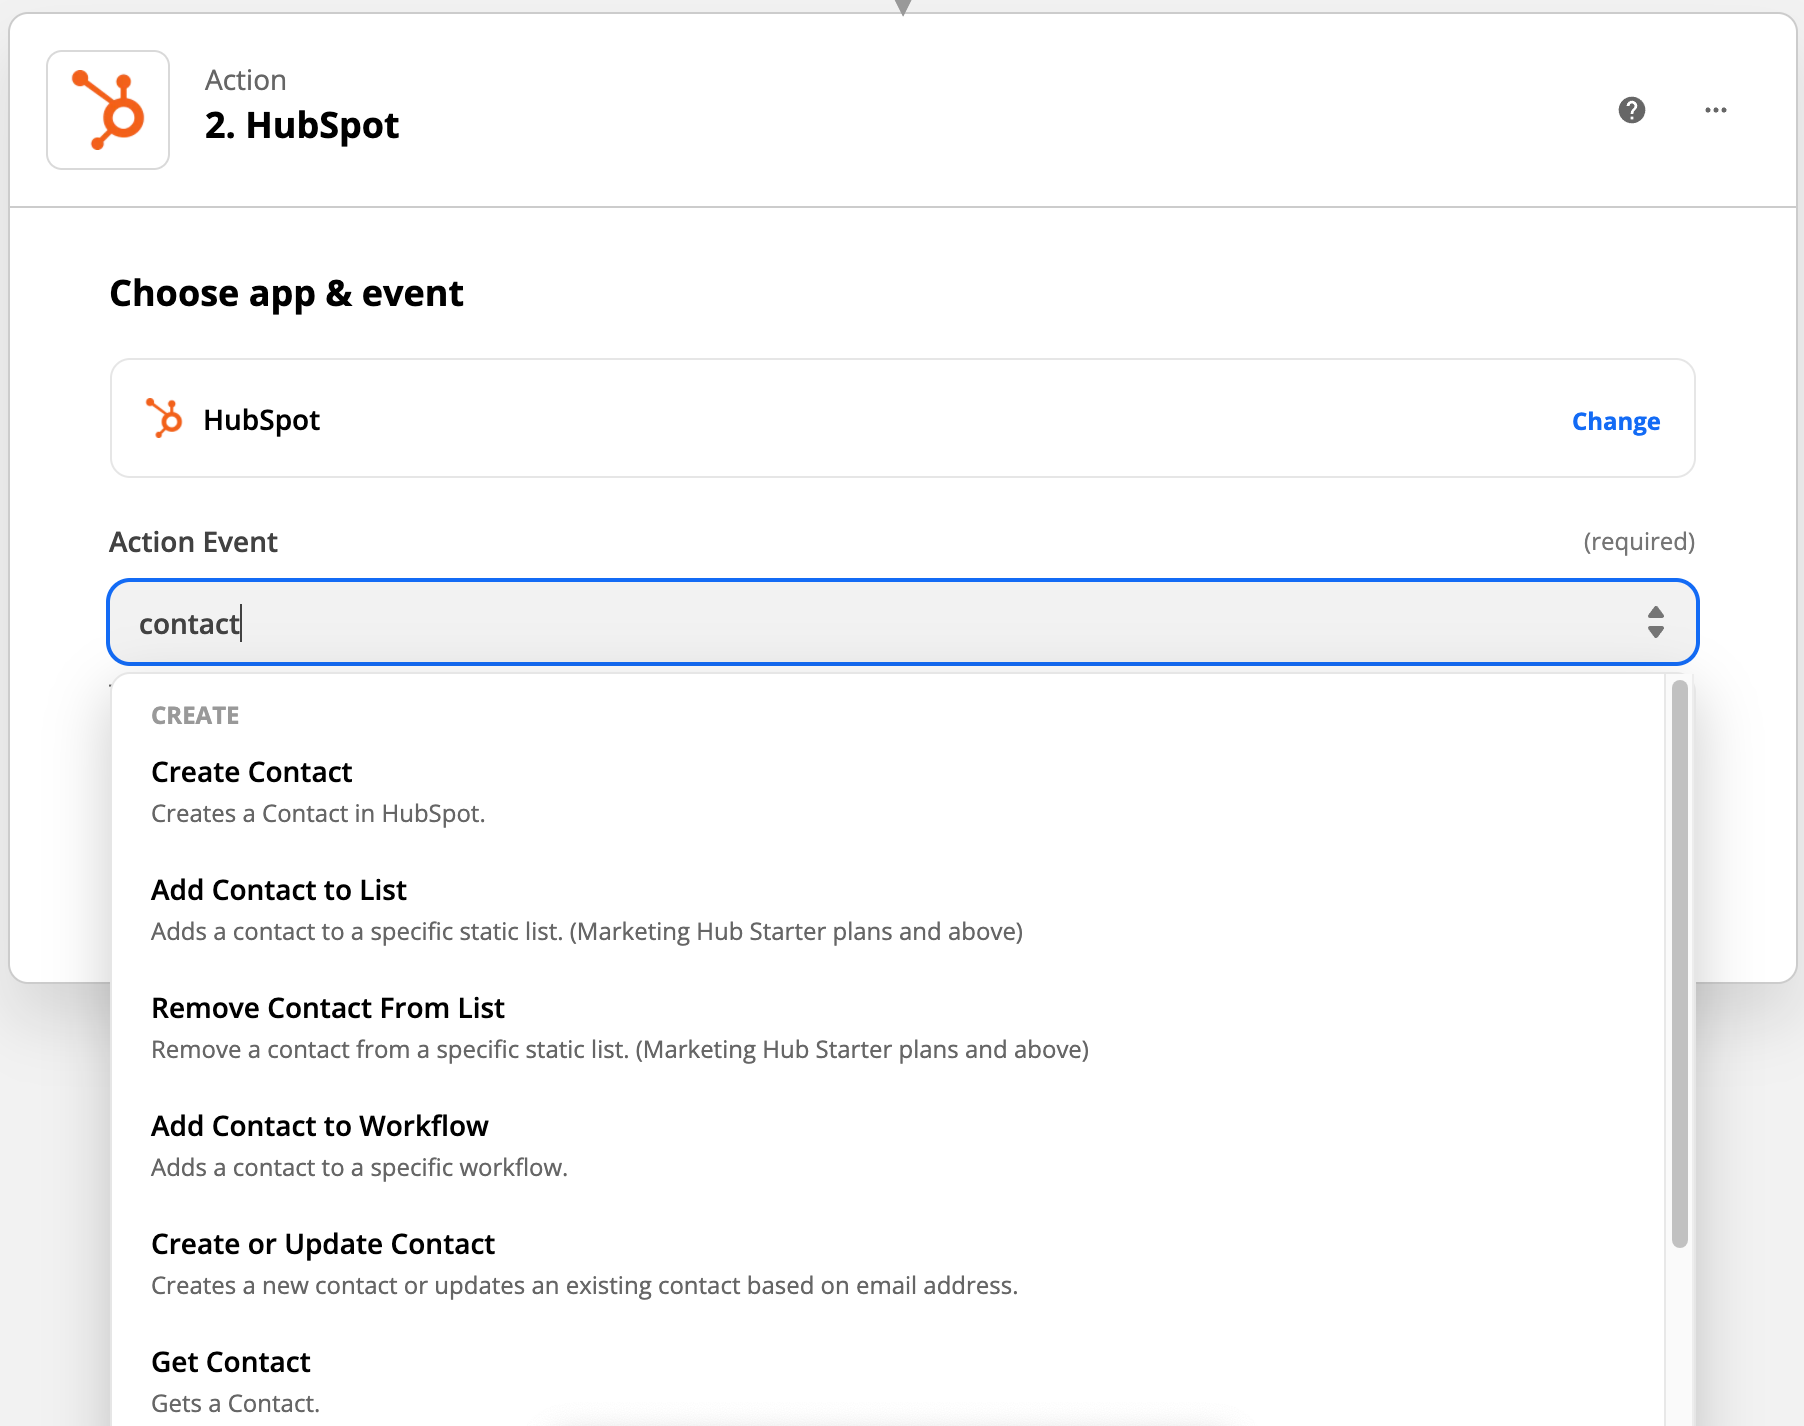Click the 'Choose app & event' heading
The height and width of the screenshot is (1426, 1804).
pos(286,294)
